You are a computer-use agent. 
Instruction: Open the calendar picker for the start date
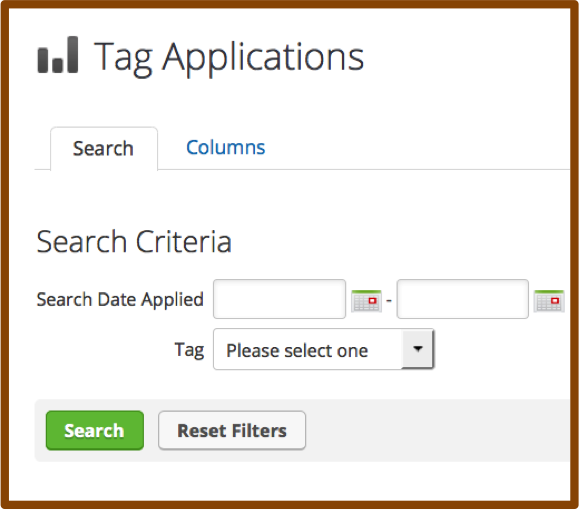point(366,301)
